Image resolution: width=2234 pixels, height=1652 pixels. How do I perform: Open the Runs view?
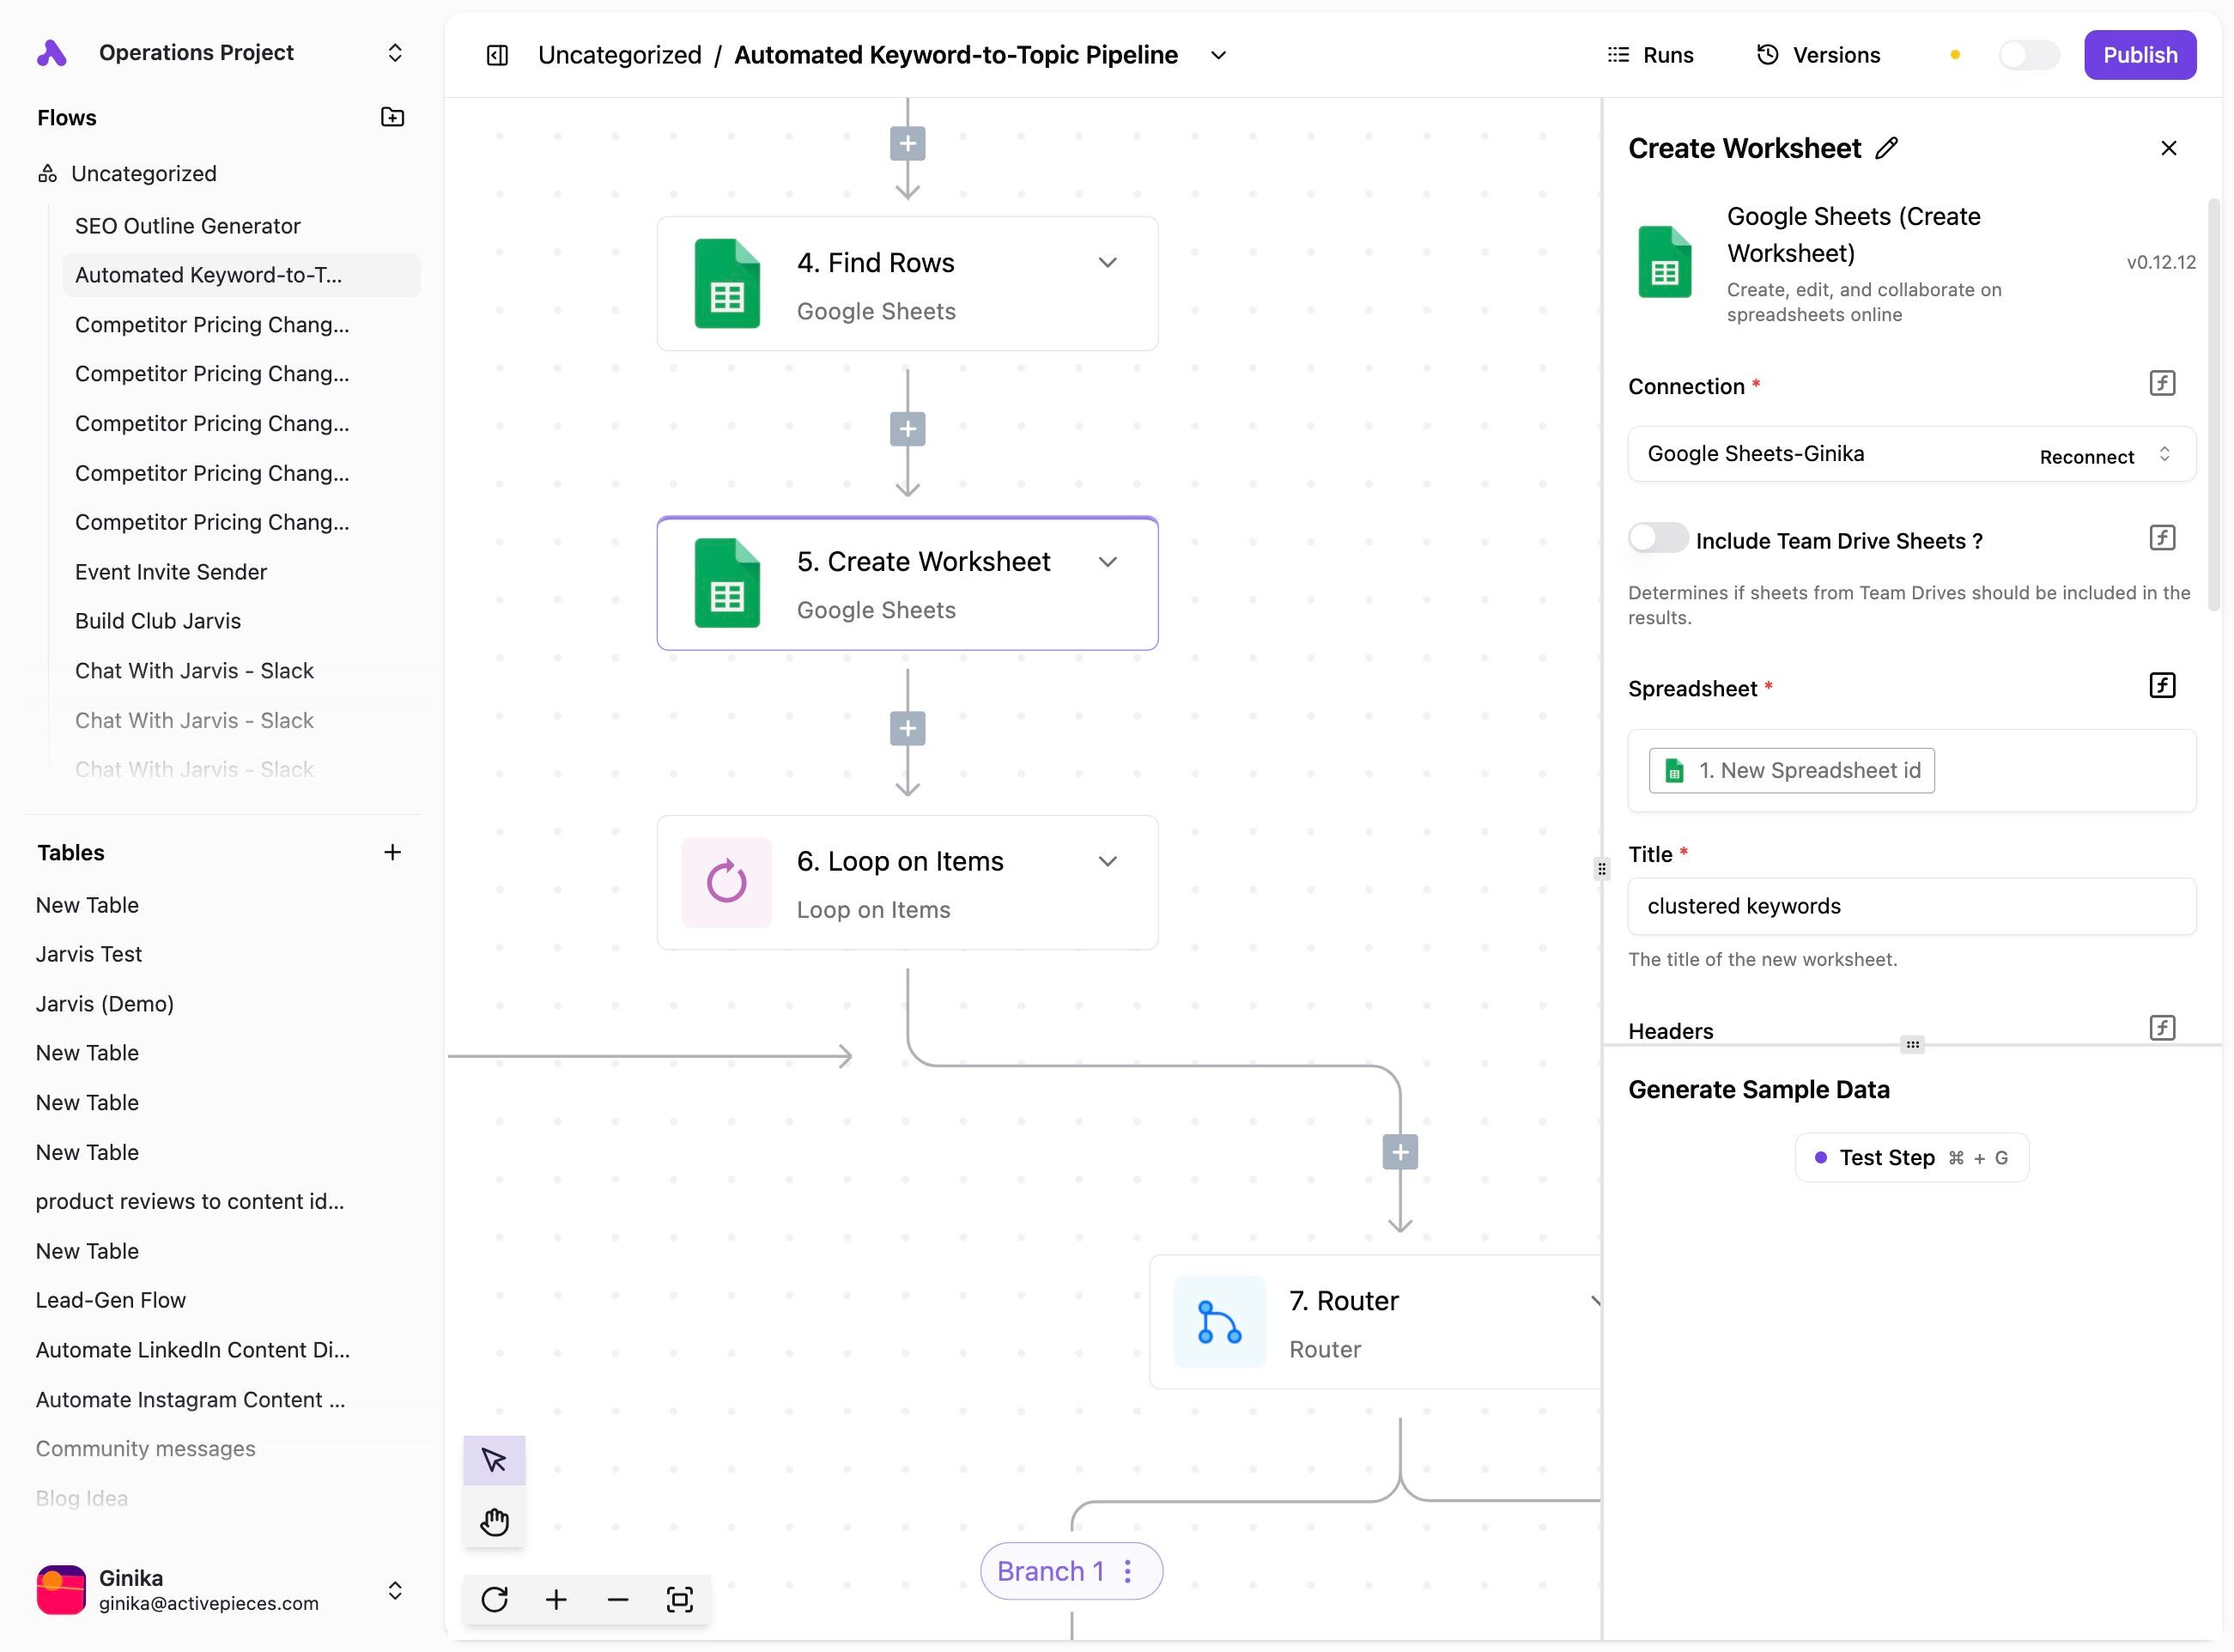click(1650, 55)
